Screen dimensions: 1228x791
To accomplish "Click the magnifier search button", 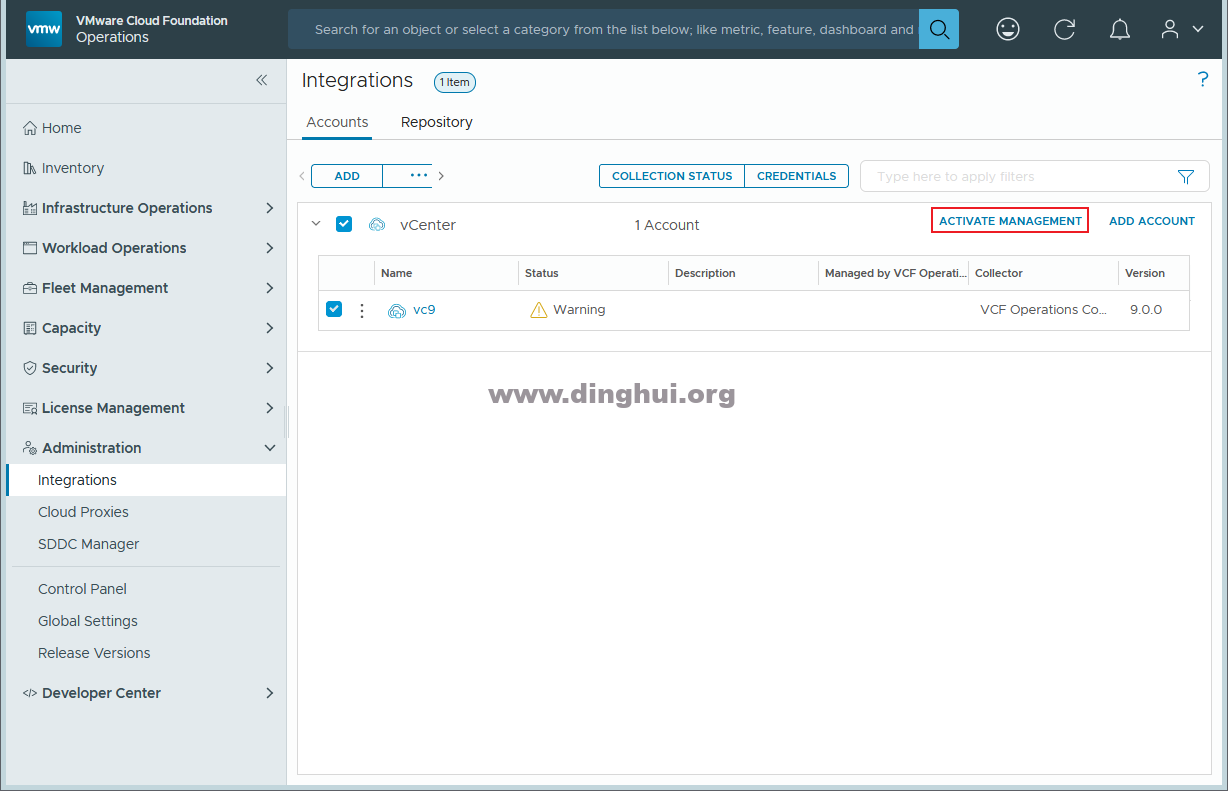I will 939,29.
